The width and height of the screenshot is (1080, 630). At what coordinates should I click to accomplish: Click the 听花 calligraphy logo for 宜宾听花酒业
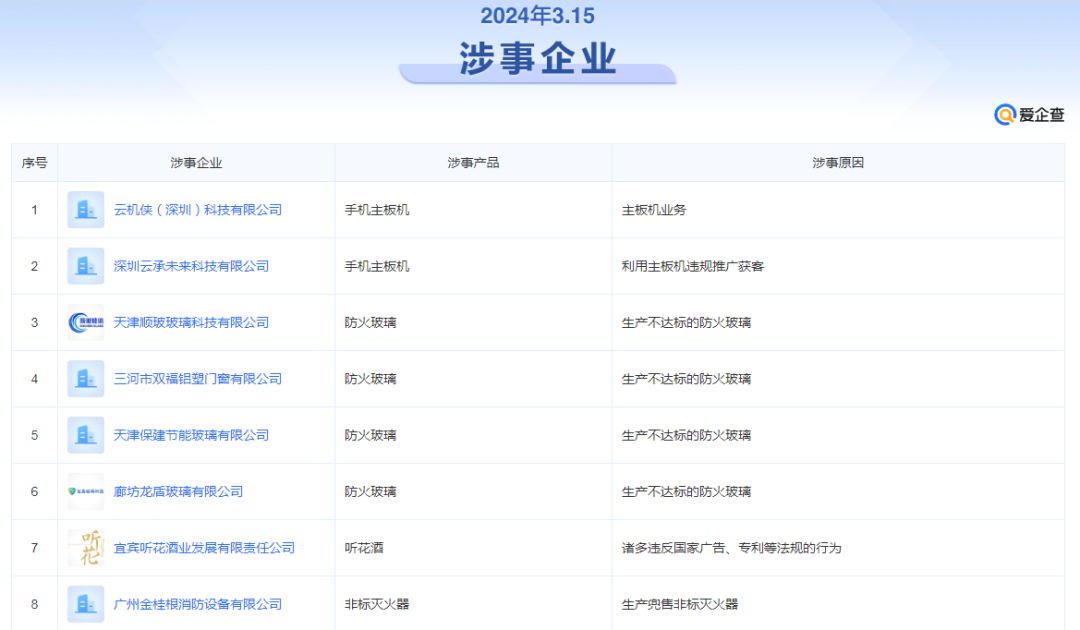(85, 548)
